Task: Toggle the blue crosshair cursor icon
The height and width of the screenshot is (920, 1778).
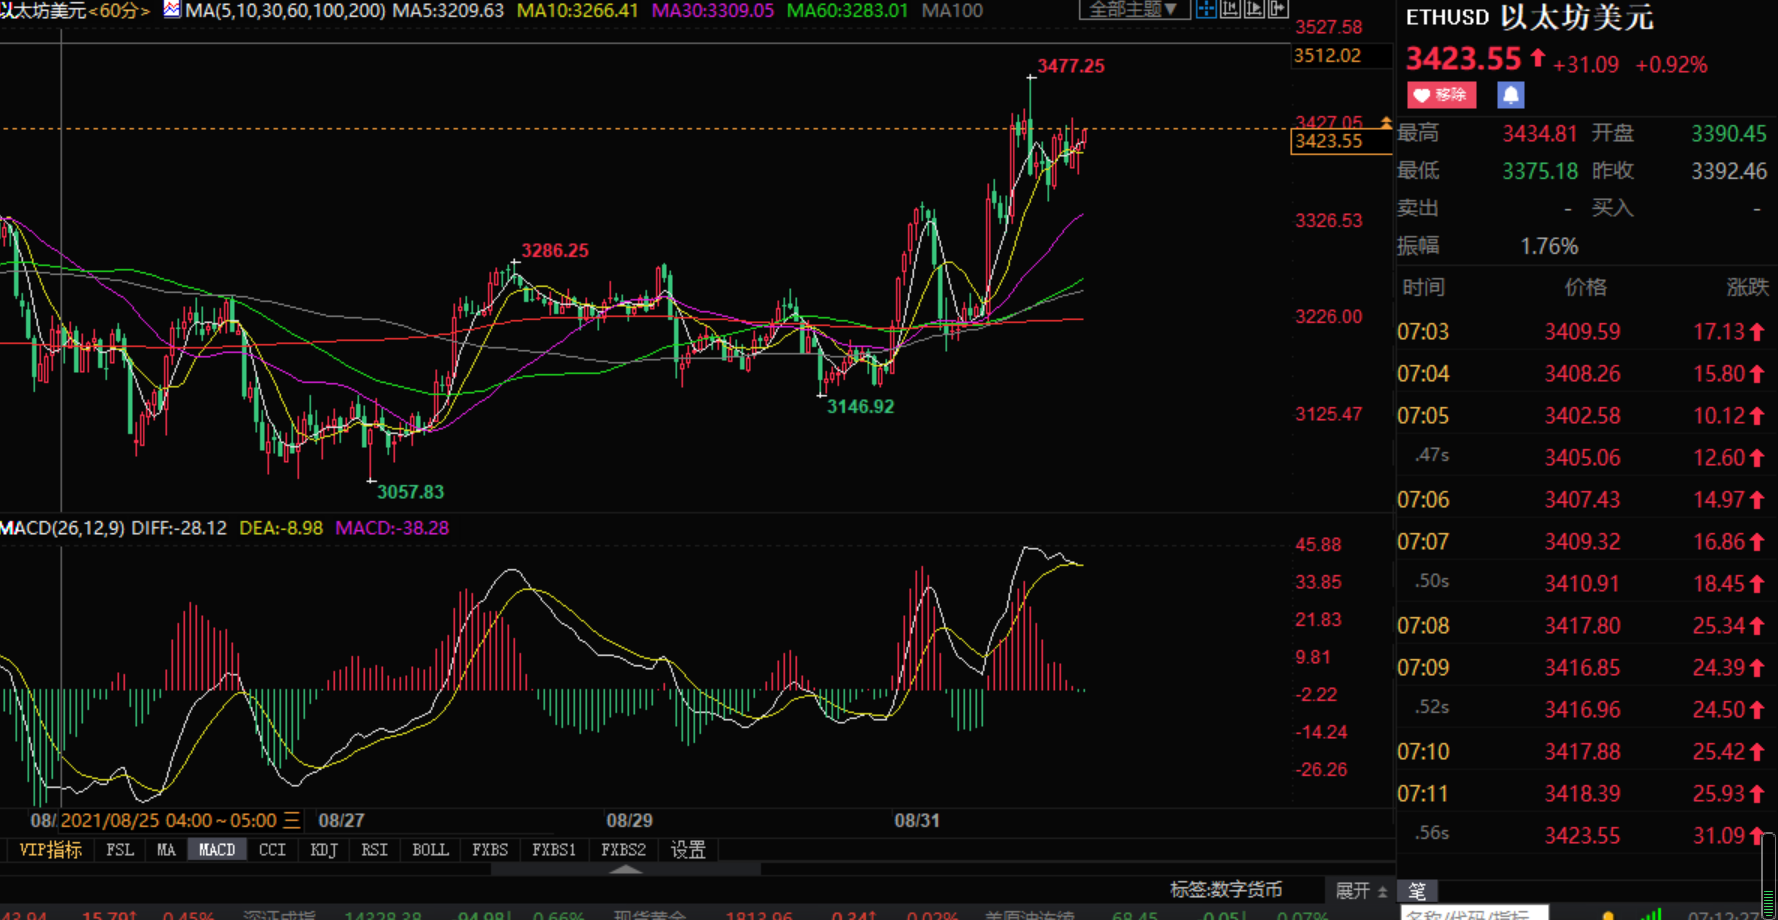Action: [1206, 9]
